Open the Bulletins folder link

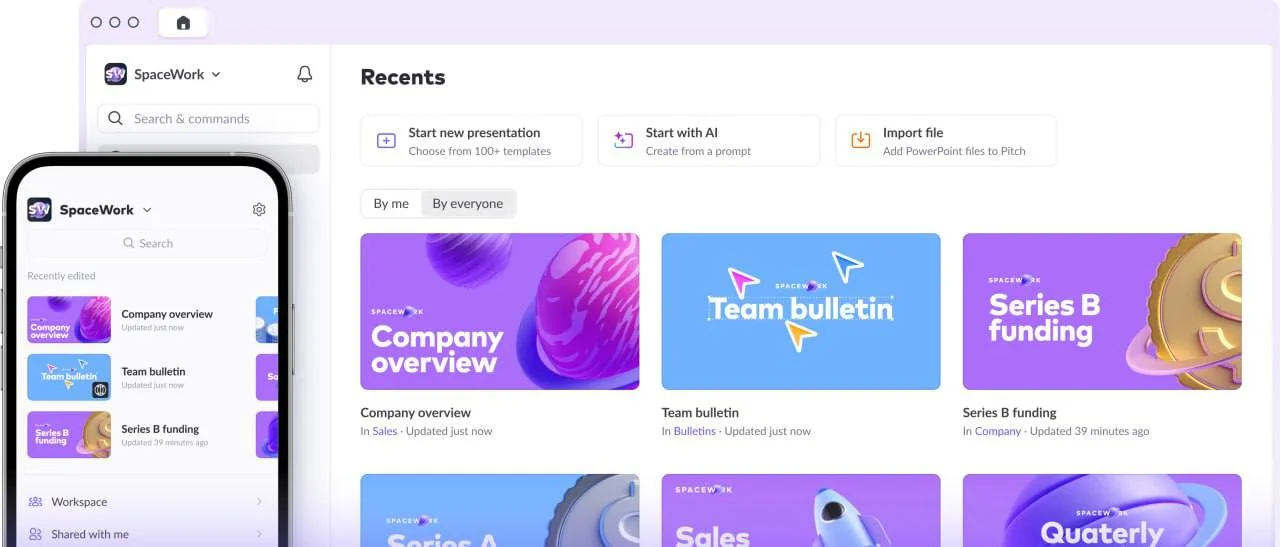(694, 431)
